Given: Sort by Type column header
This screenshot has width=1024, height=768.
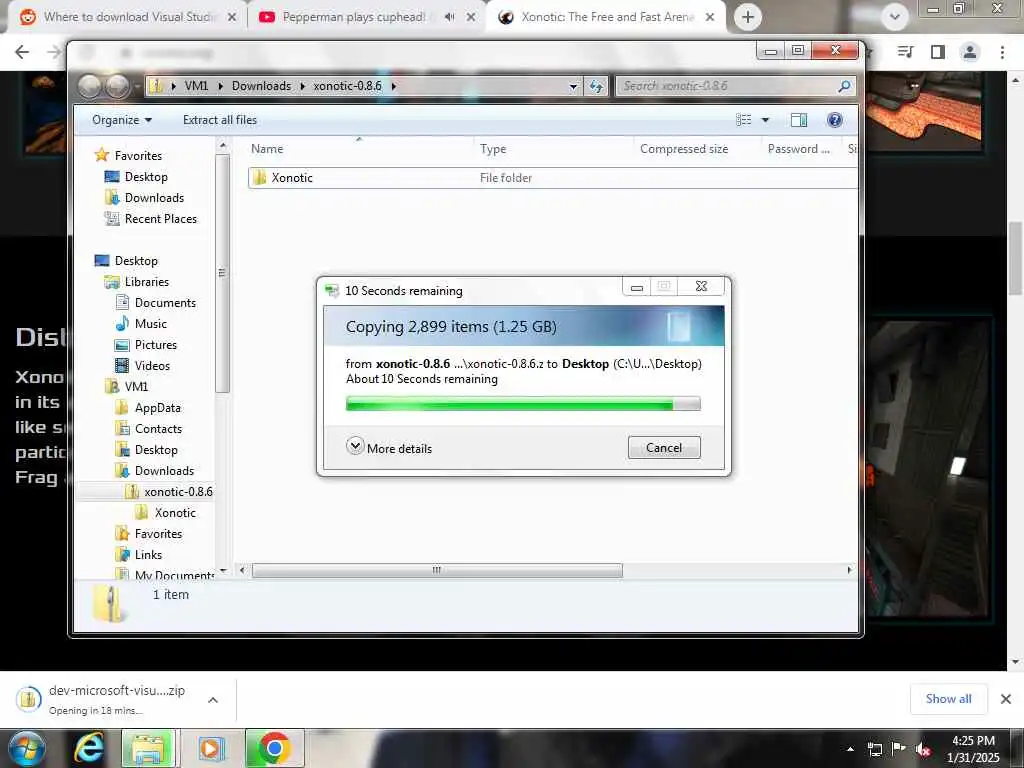Looking at the screenshot, I should [493, 149].
